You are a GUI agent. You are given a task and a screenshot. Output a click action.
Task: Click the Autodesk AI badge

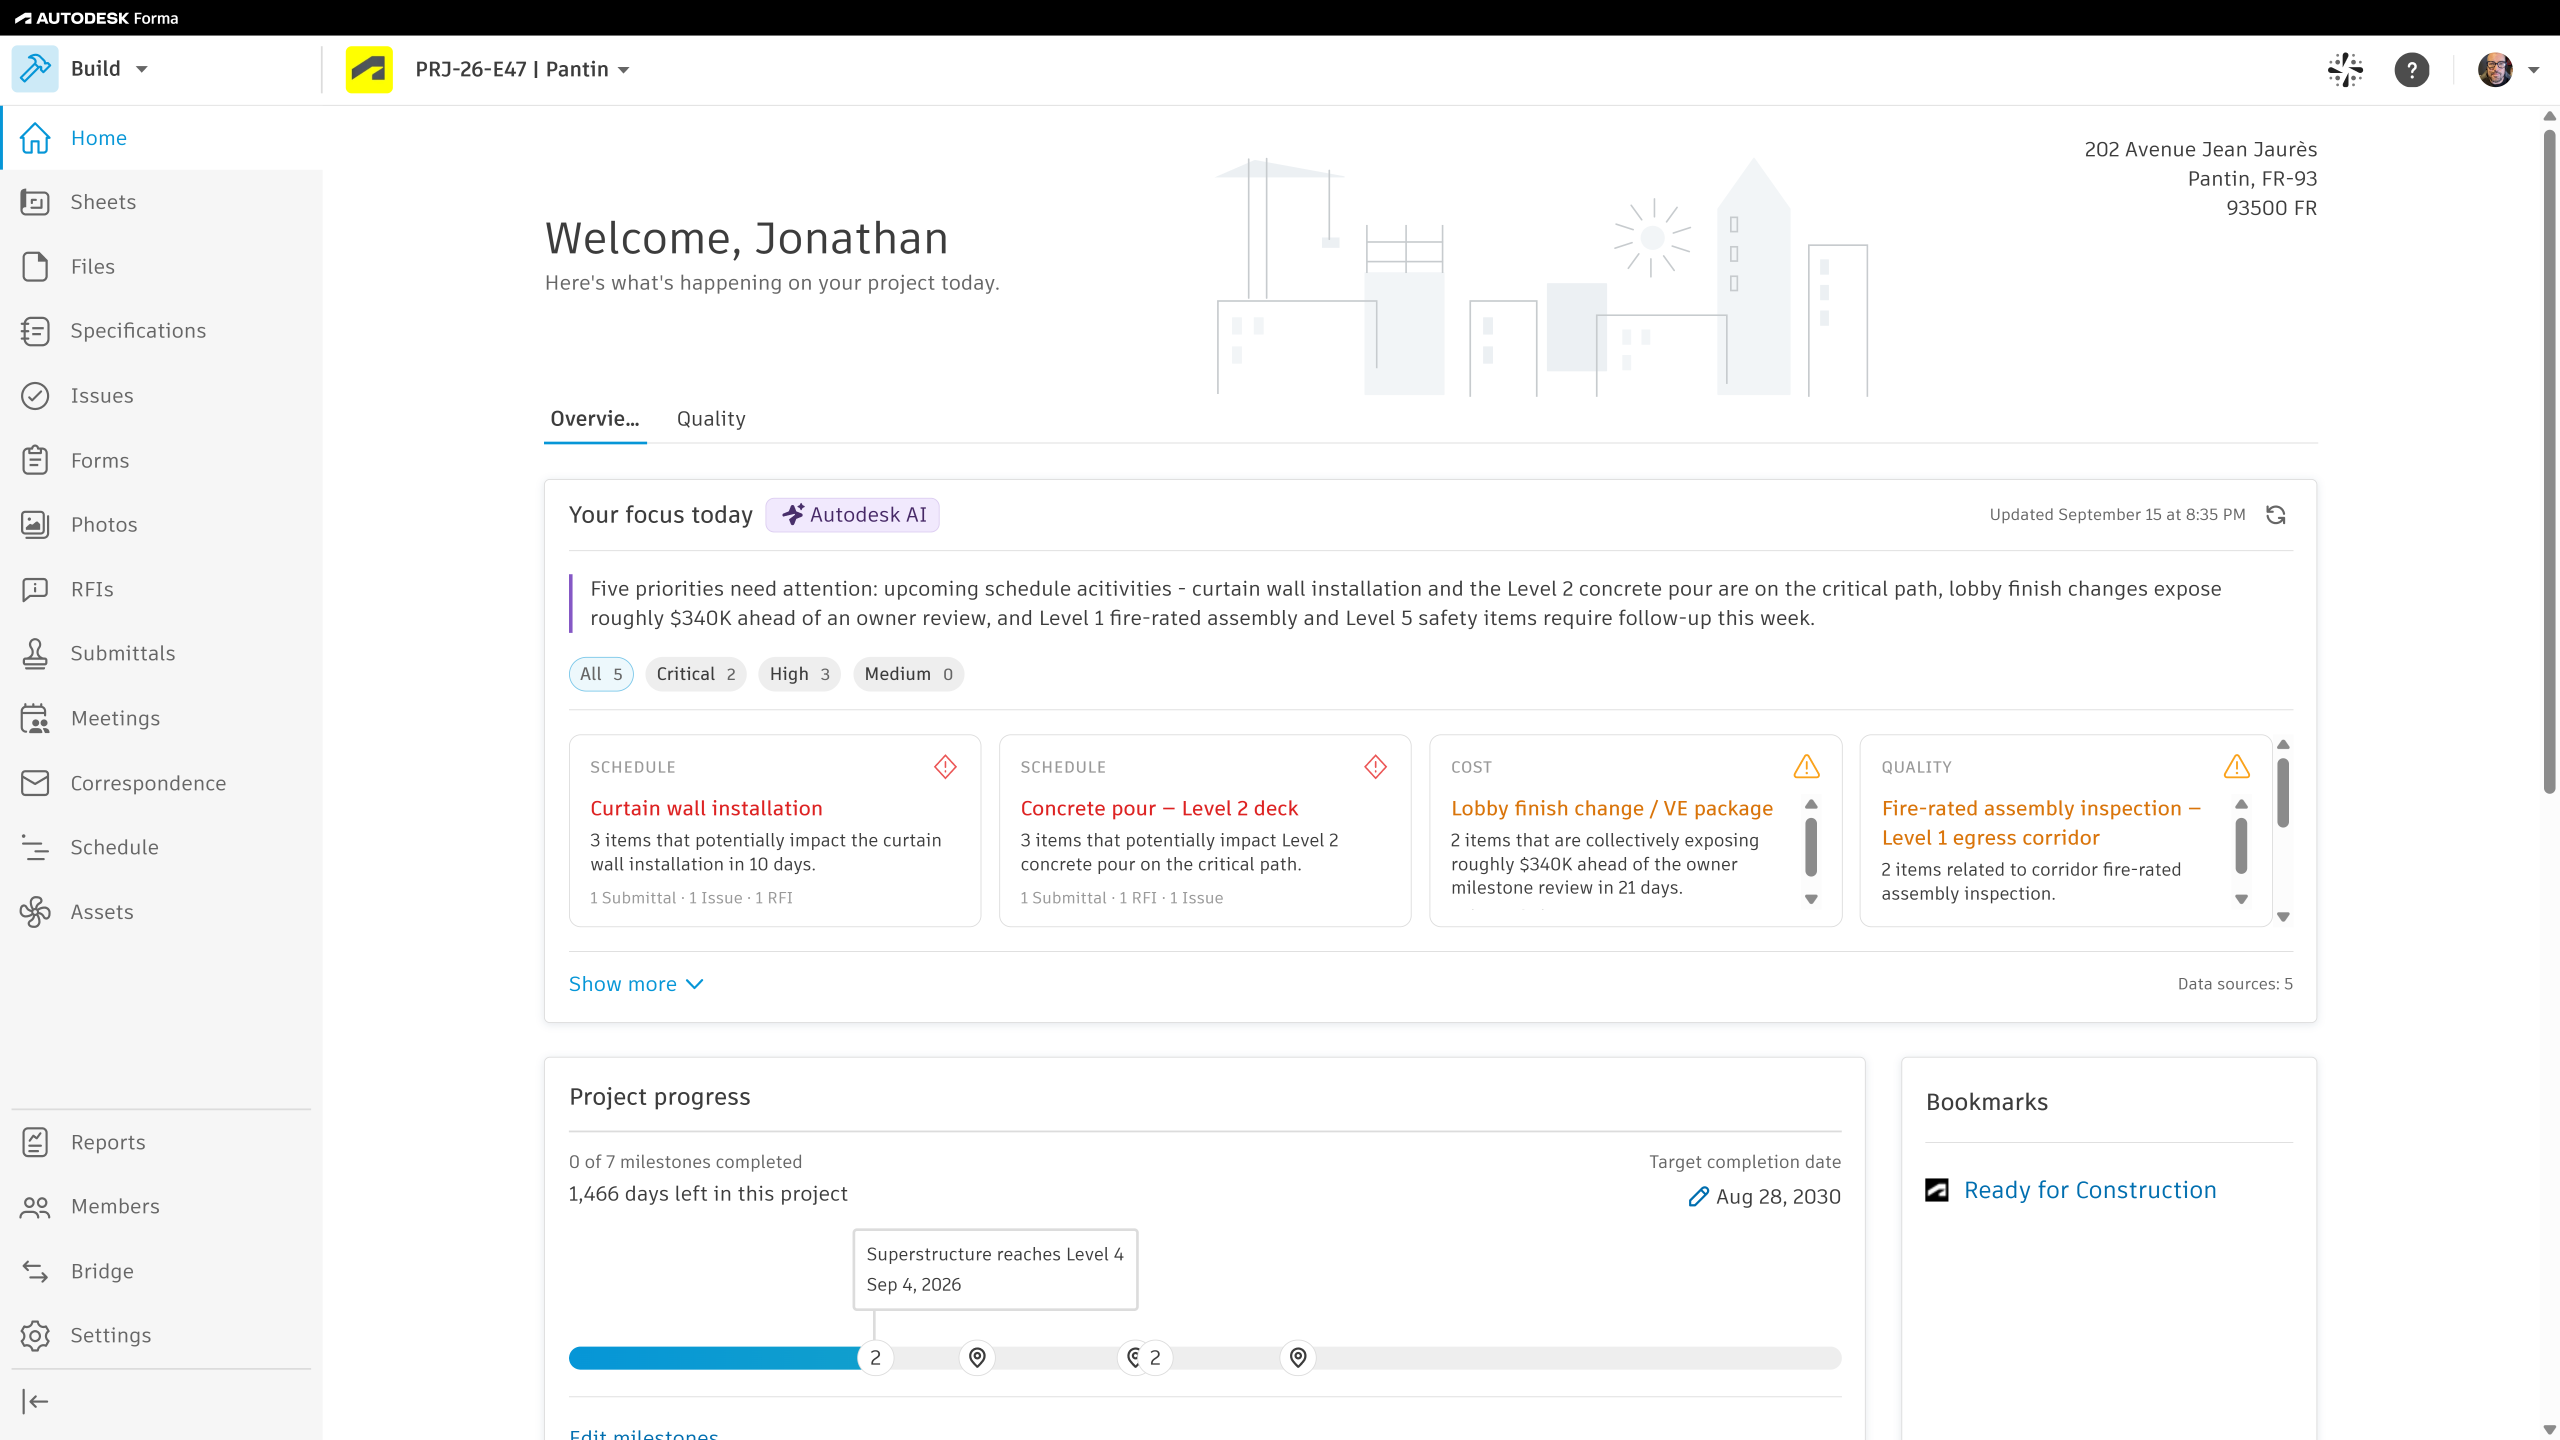coord(853,515)
